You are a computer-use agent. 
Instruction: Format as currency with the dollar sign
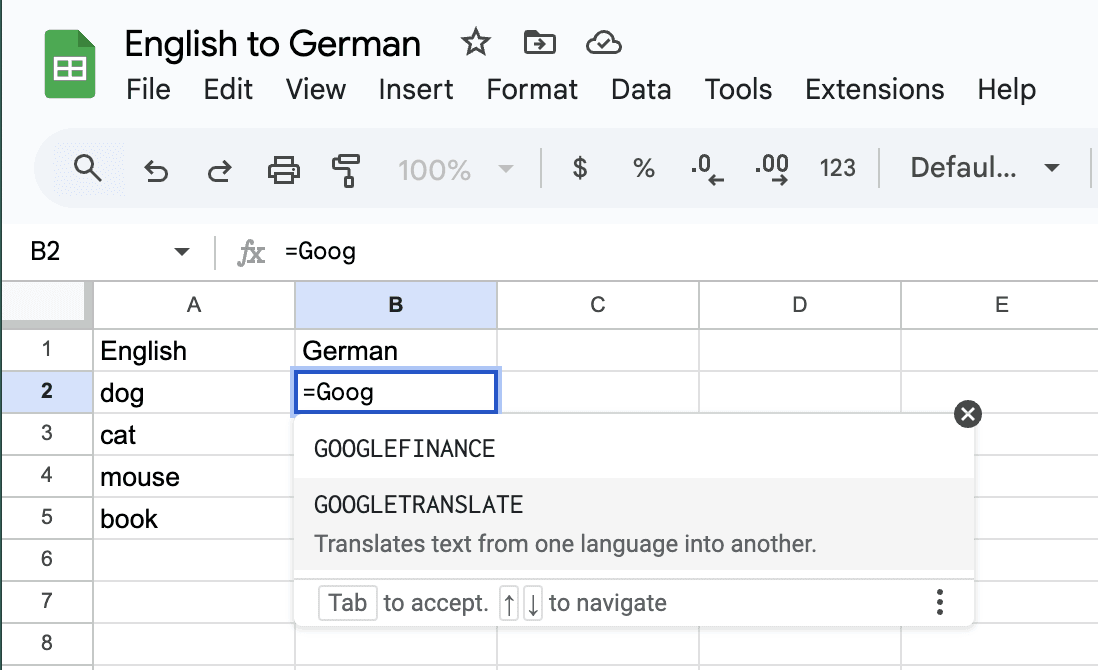pos(579,169)
